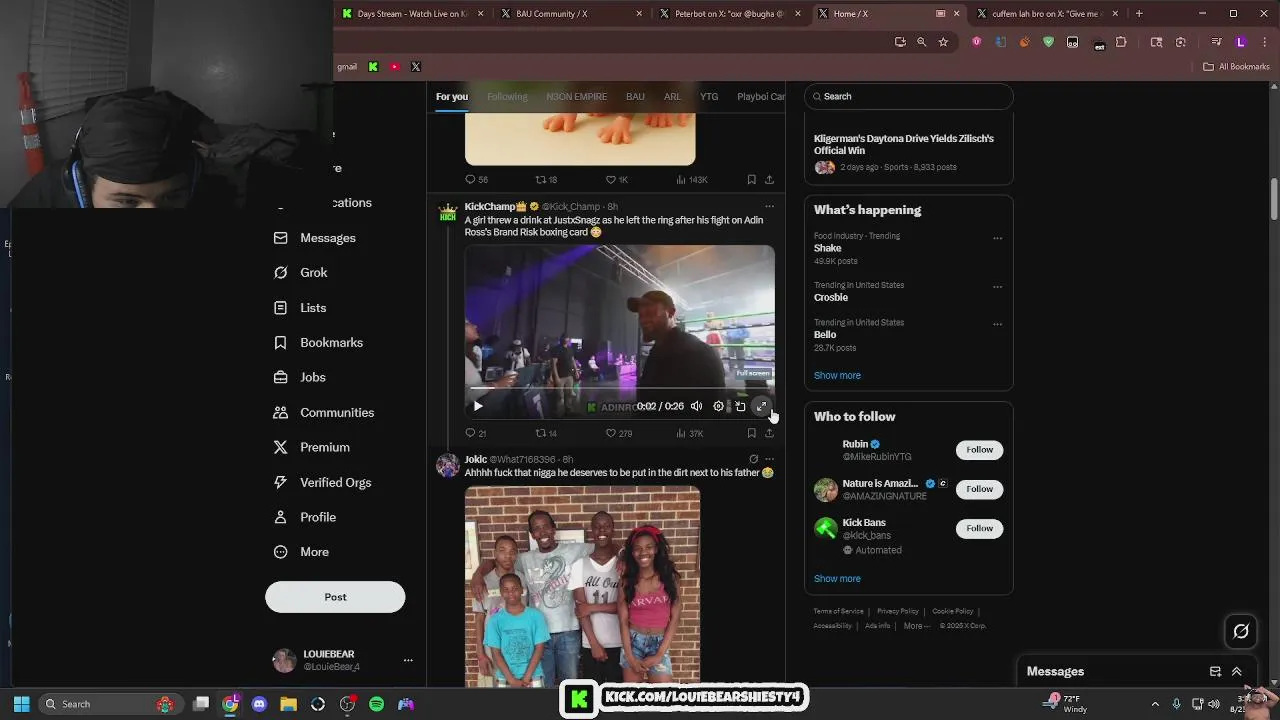Screen dimensions: 1280x720
Task: Open Premium in the sidebar
Action: point(311,447)
